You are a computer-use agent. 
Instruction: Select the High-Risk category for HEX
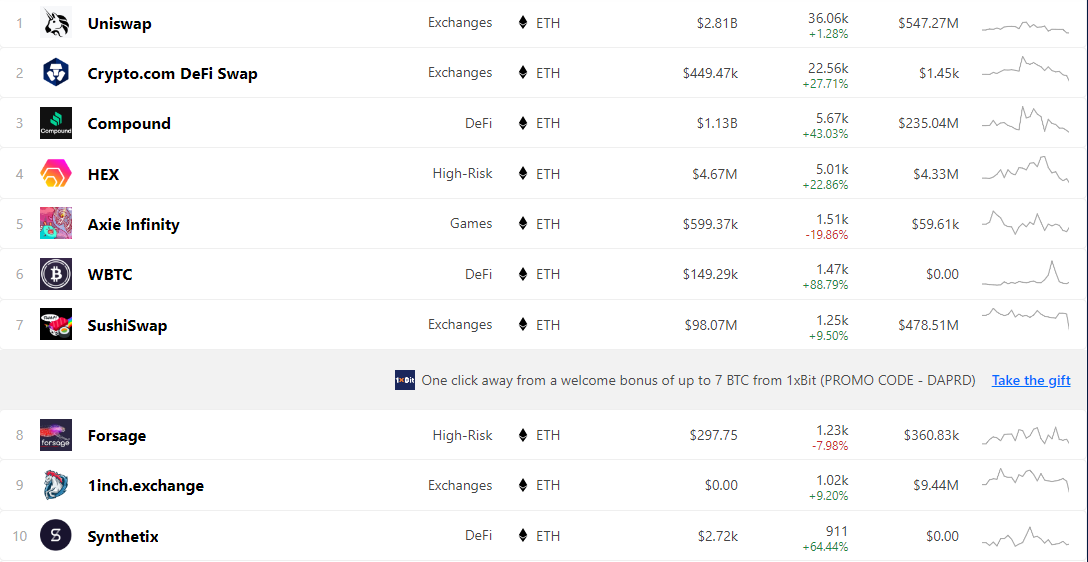click(462, 173)
